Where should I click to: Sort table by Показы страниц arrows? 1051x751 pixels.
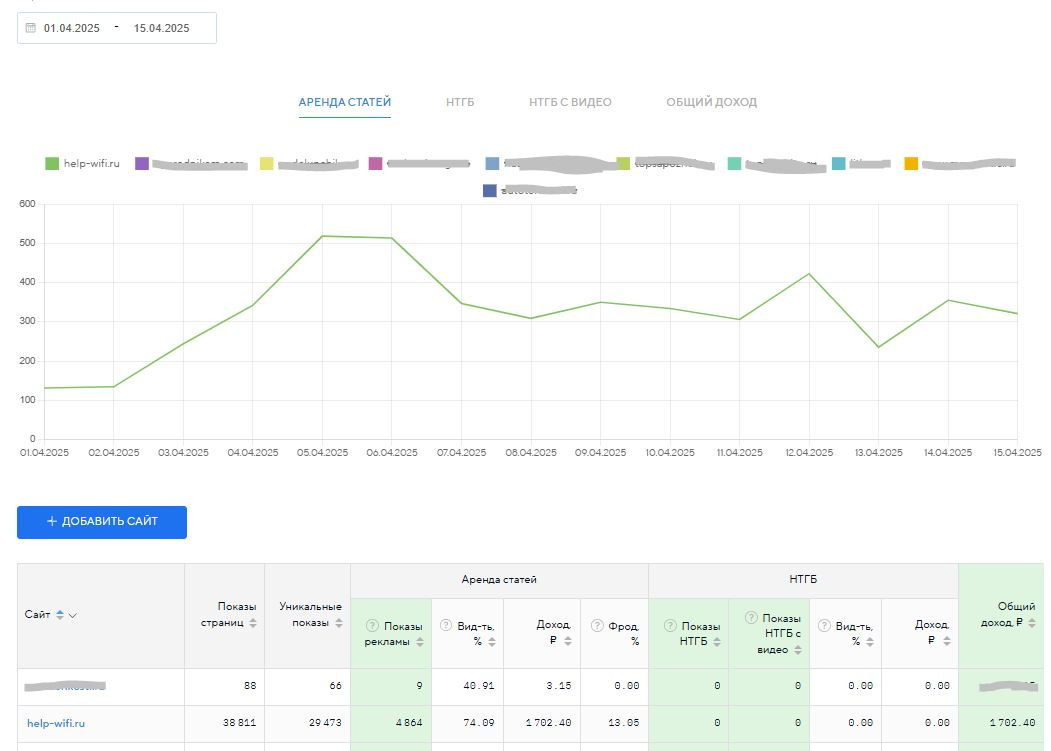click(253, 623)
